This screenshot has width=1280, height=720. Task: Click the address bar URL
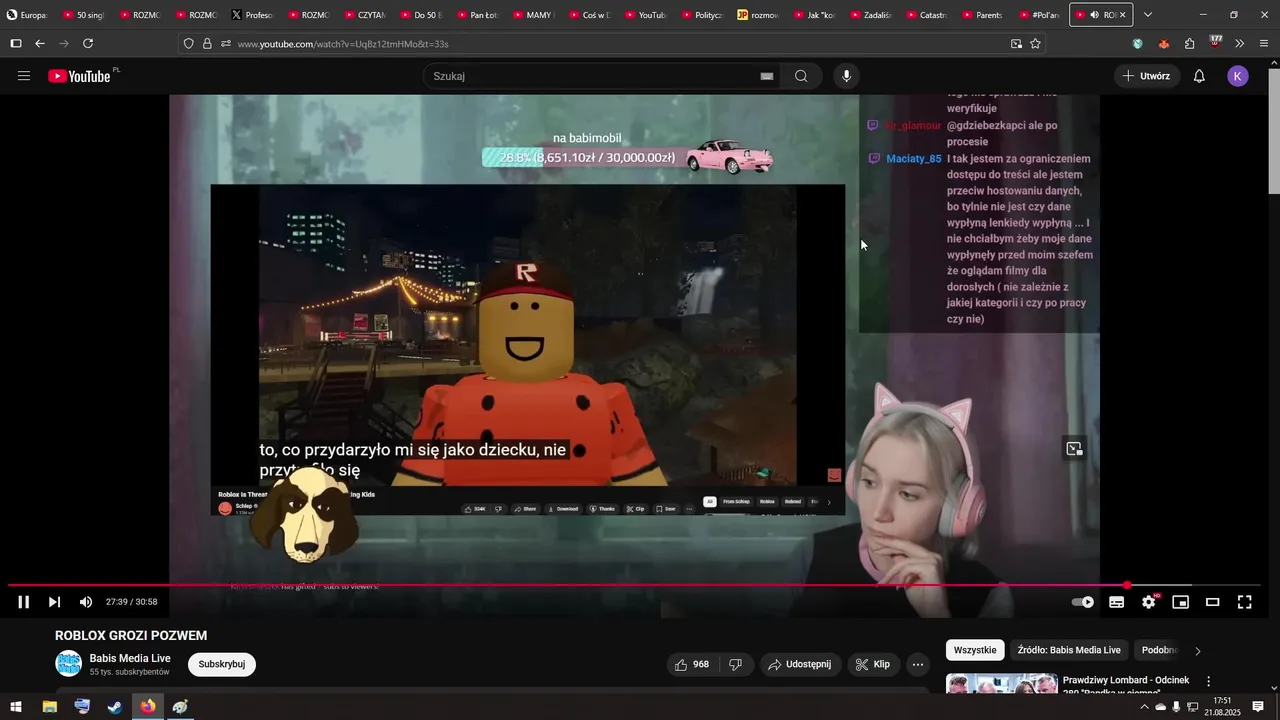pos(343,44)
